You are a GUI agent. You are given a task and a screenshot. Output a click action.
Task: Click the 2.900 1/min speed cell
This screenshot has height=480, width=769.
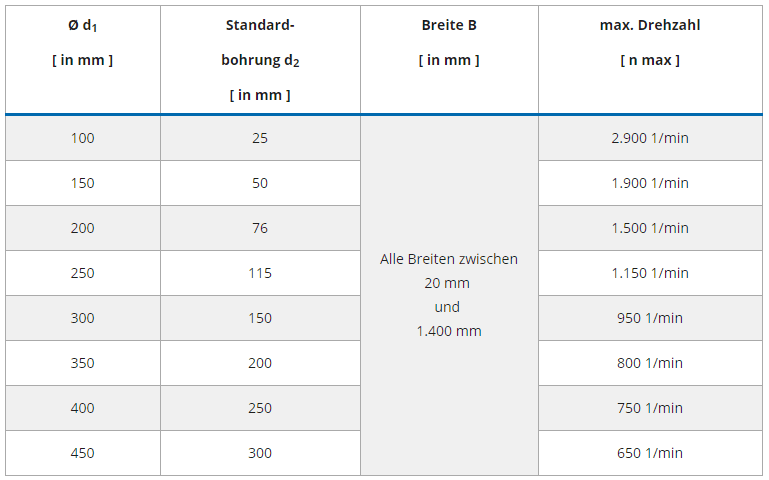coord(650,138)
